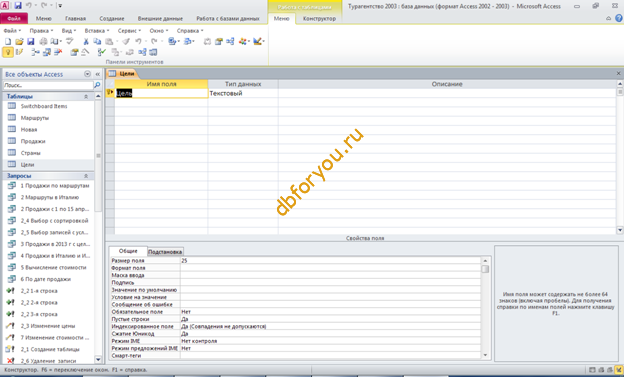Click the delete rows icon with red X

coord(58,52)
